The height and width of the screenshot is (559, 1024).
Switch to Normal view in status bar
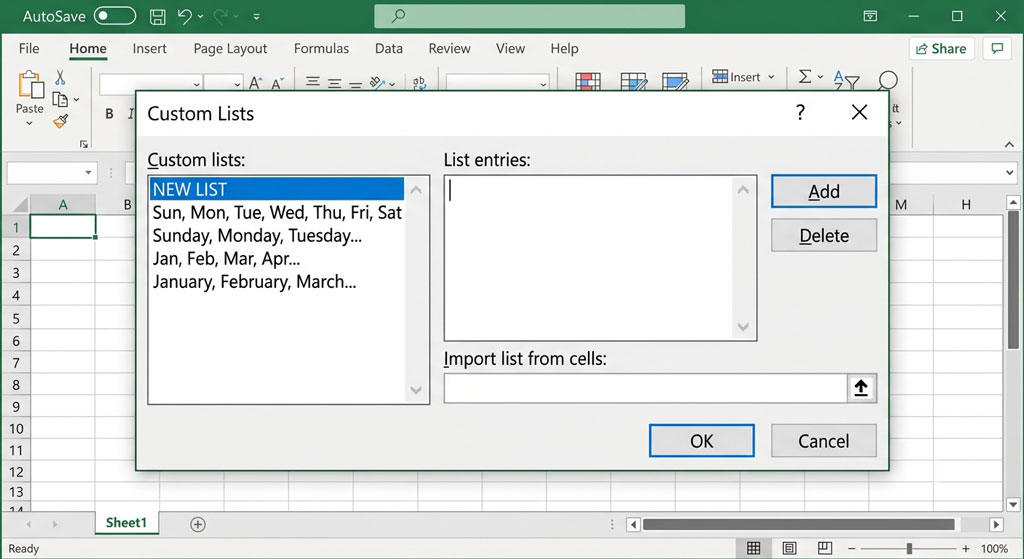754,548
